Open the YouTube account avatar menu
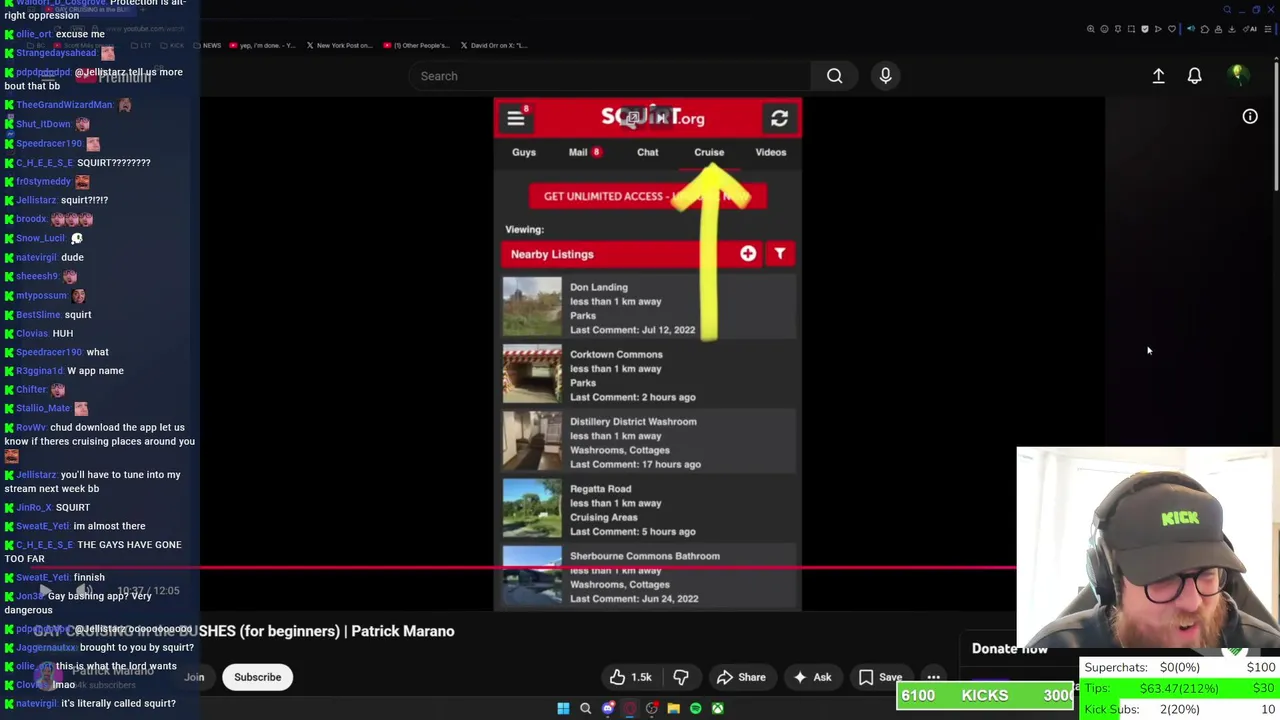Screen dimensions: 1280x720 pos(1237,76)
